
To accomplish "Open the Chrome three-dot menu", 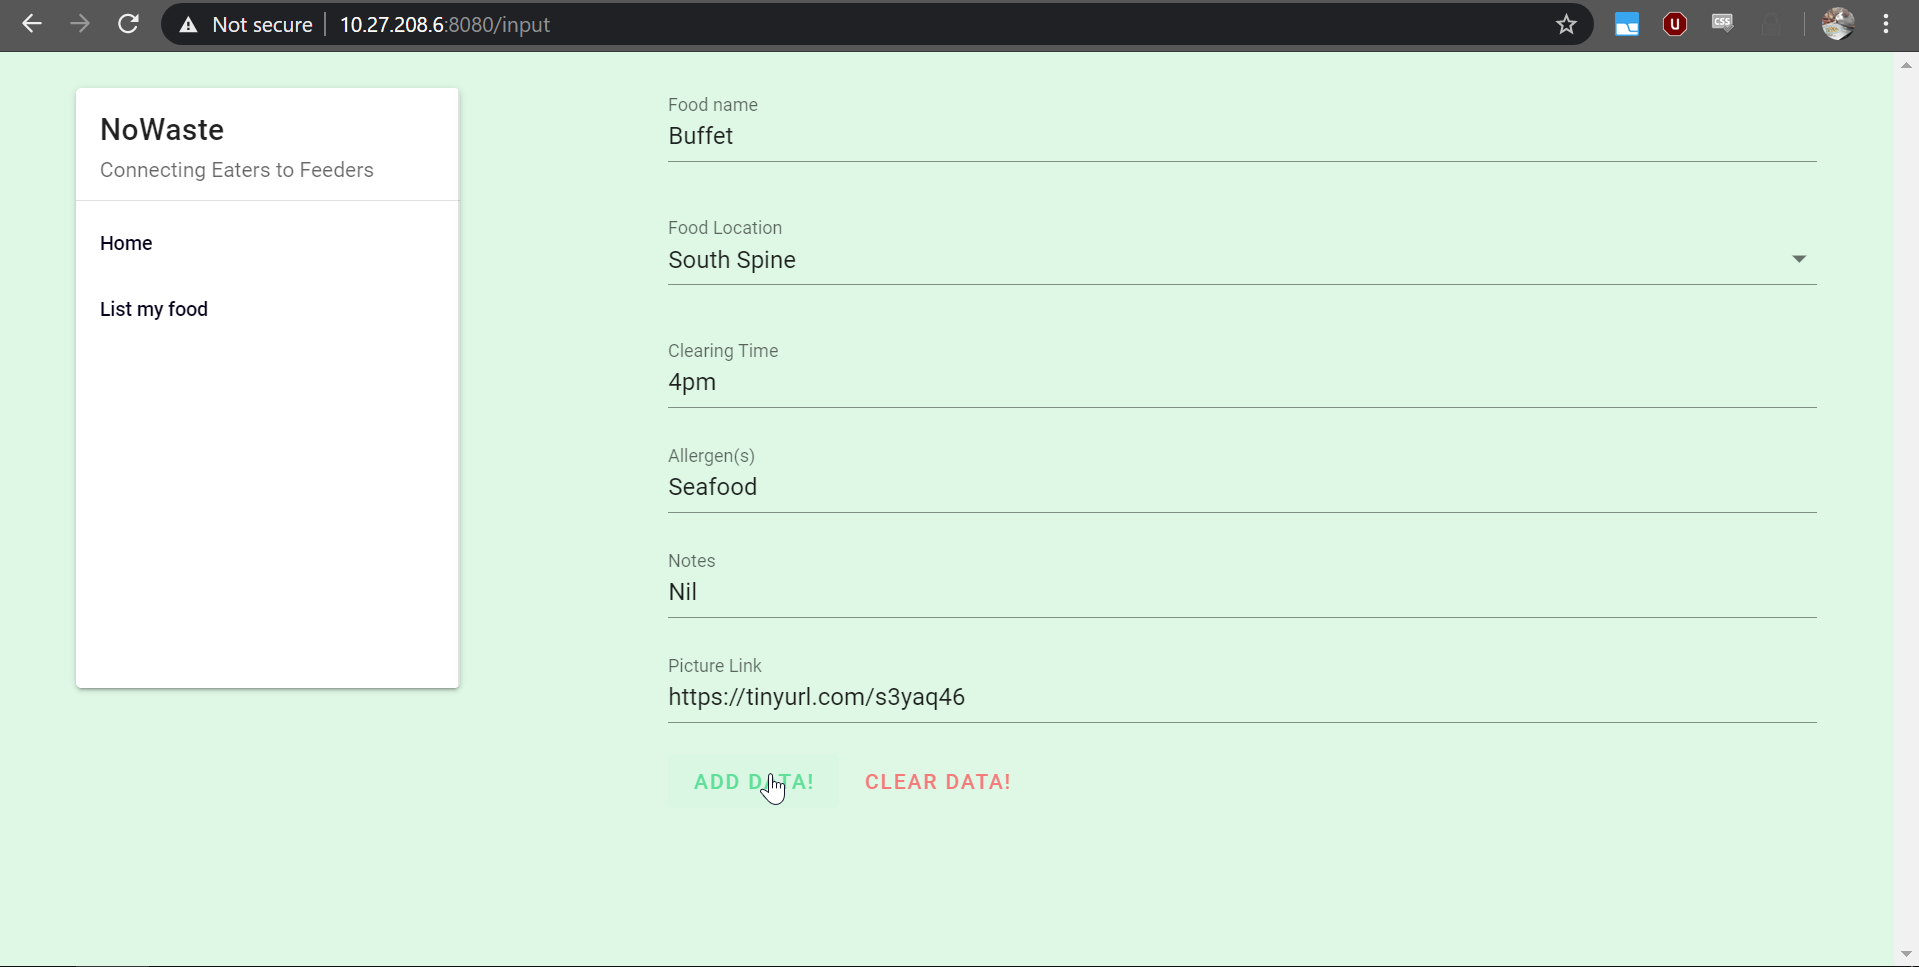I will (x=1887, y=24).
